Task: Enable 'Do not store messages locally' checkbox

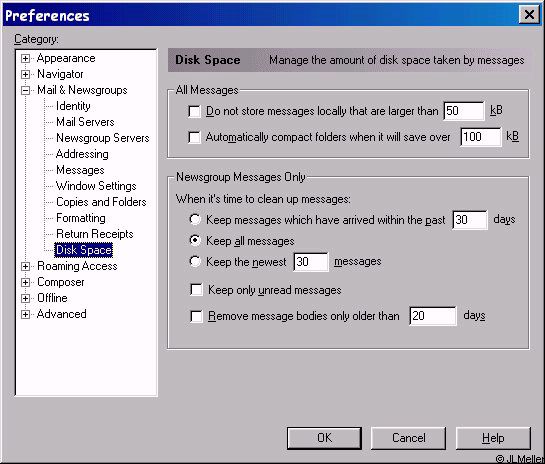Action: [194, 112]
